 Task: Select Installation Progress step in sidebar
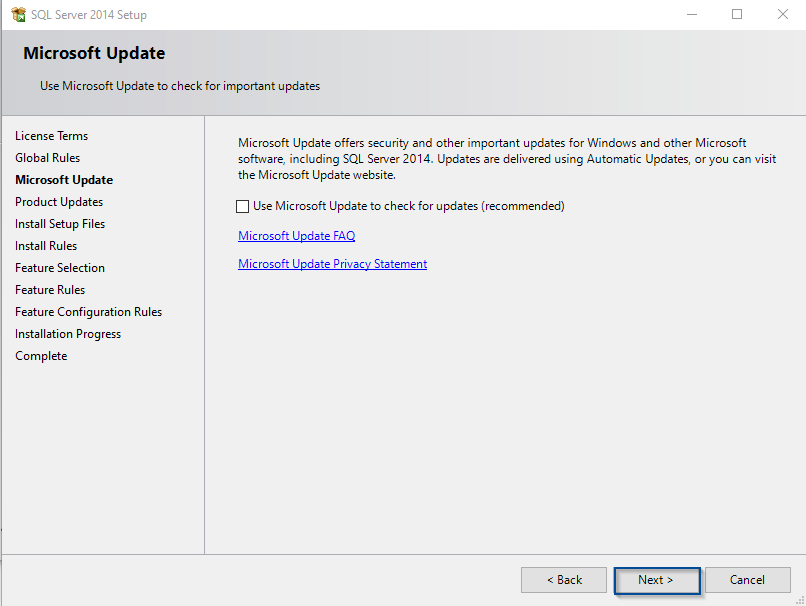(68, 334)
